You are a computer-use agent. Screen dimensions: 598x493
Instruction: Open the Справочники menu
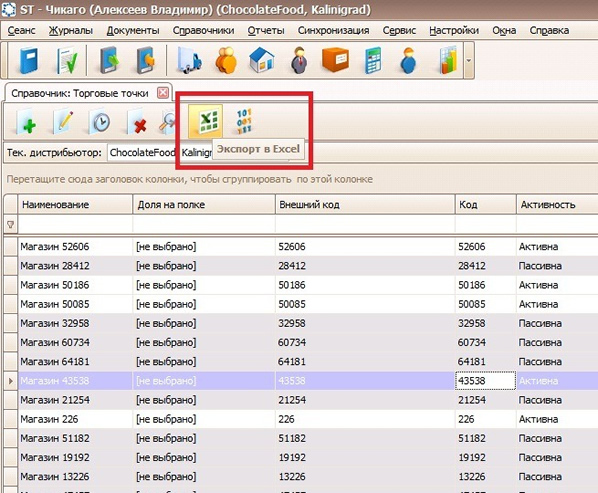coord(203,31)
